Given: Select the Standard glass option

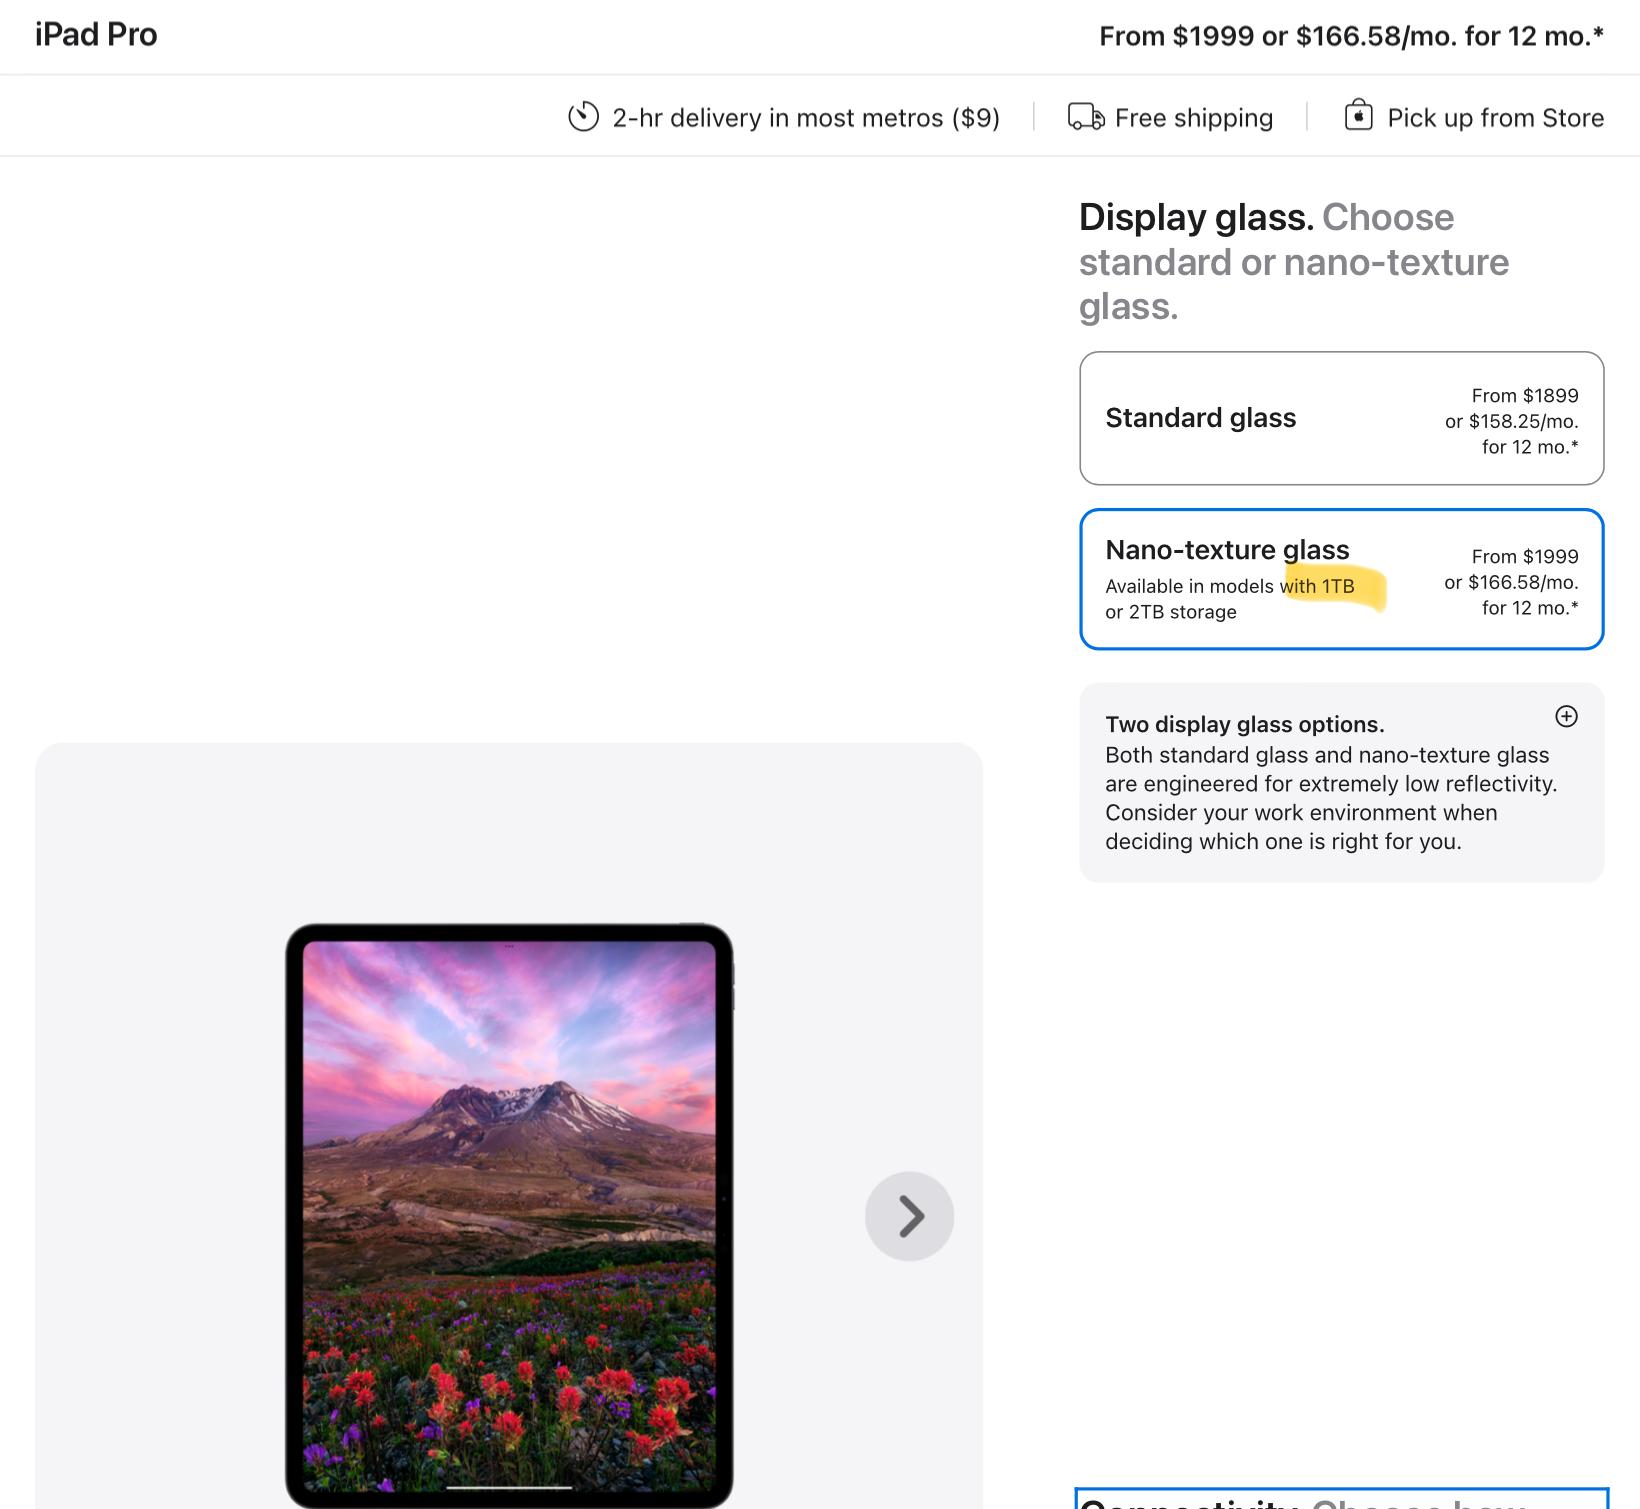Looking at the screenshot, I should pos(1342,418).
